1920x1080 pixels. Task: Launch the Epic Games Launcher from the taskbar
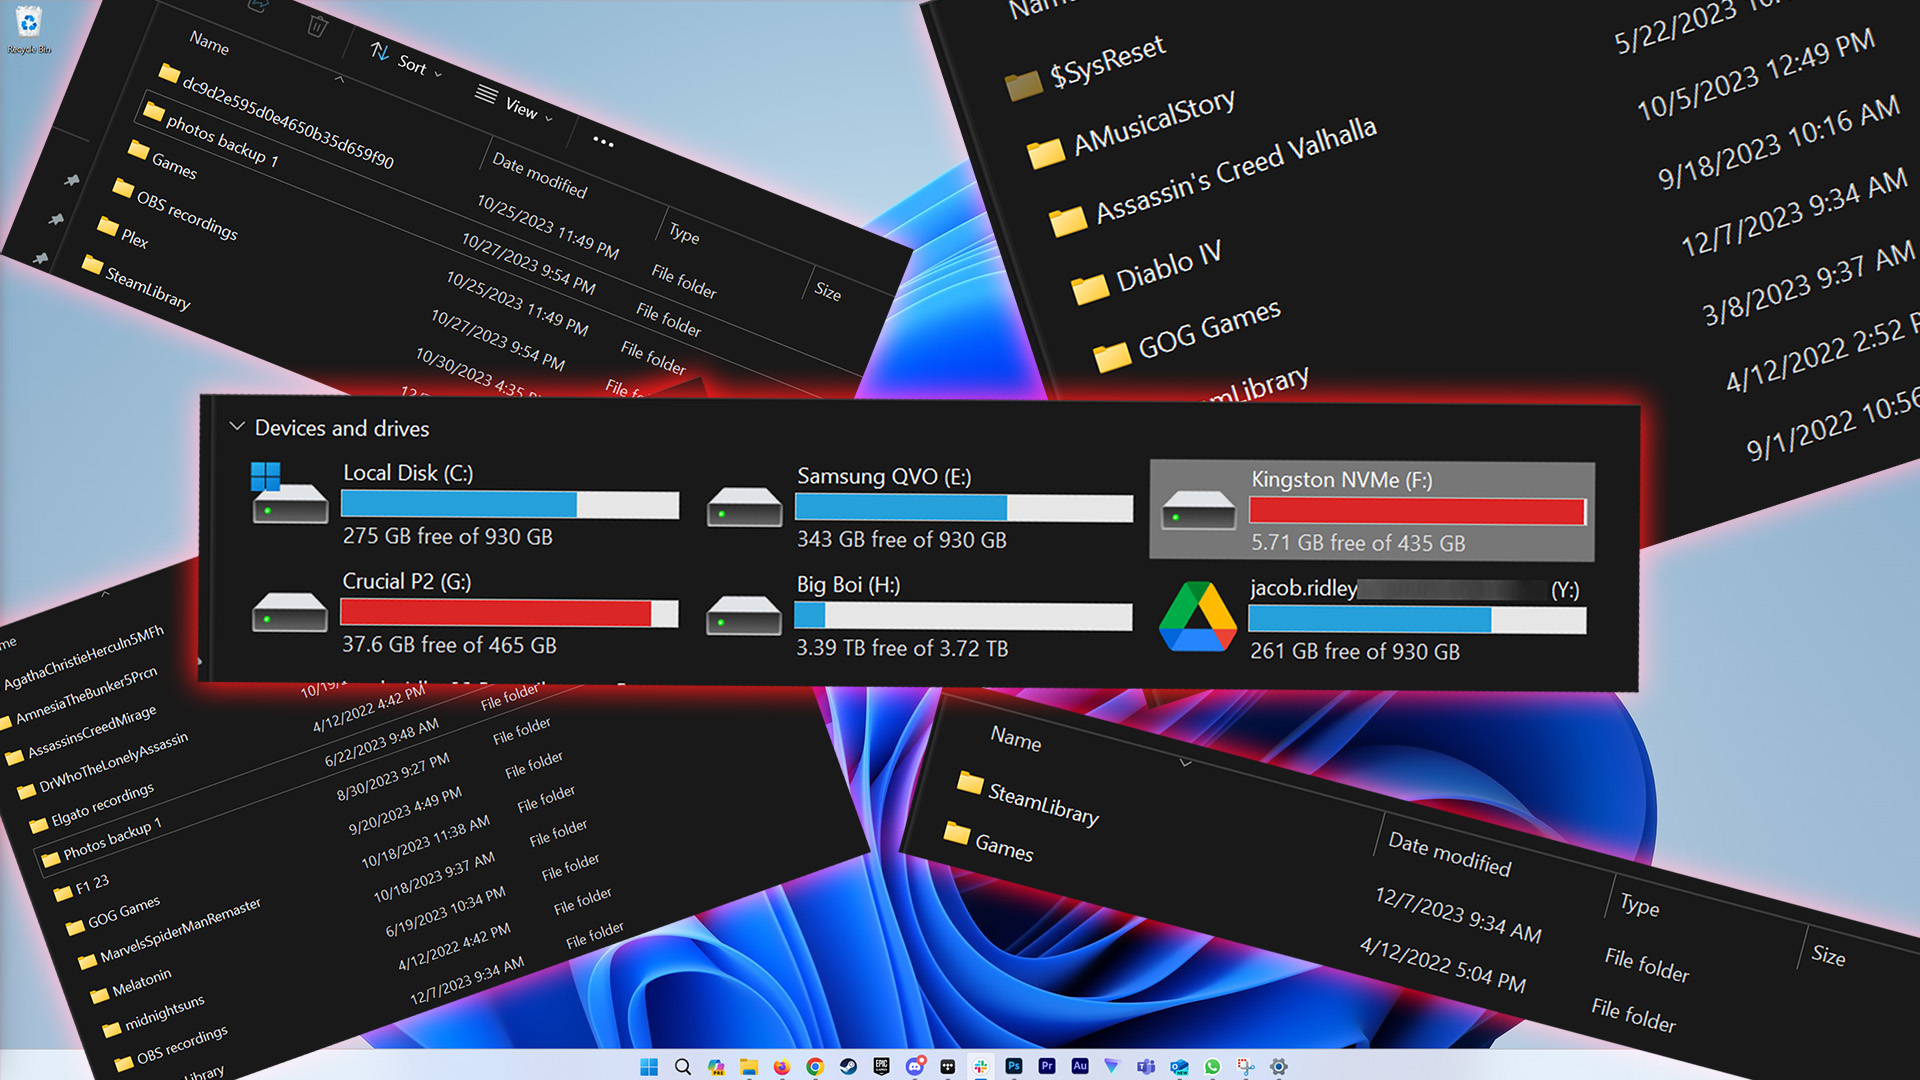881,1067
